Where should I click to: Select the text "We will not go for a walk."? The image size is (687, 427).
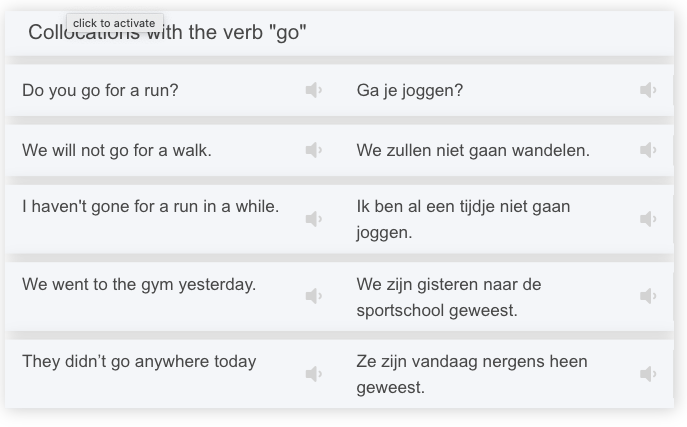tap(117, 150)
